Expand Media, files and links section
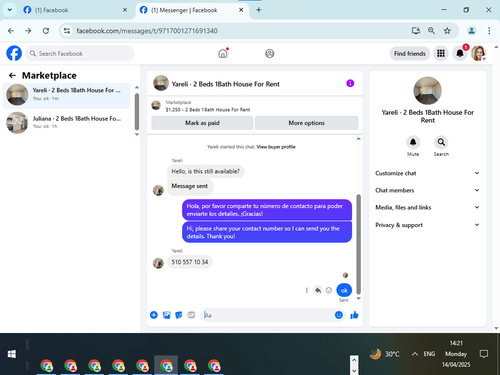Image resolution: width=500 pixels, height=375 pixels. (x=427, y=208)
